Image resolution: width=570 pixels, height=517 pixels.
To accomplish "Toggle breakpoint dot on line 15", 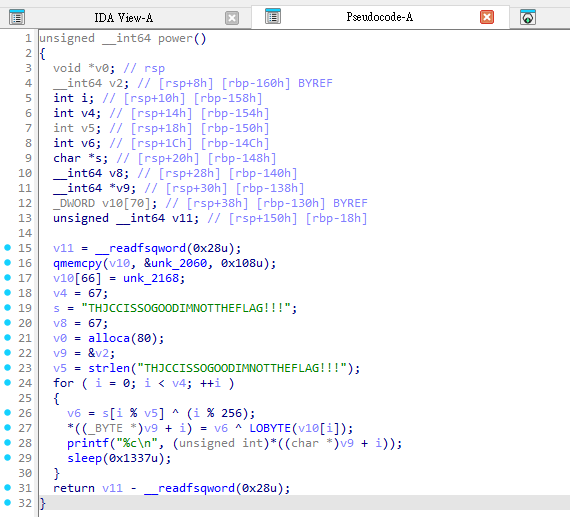I will click(7, 248).
